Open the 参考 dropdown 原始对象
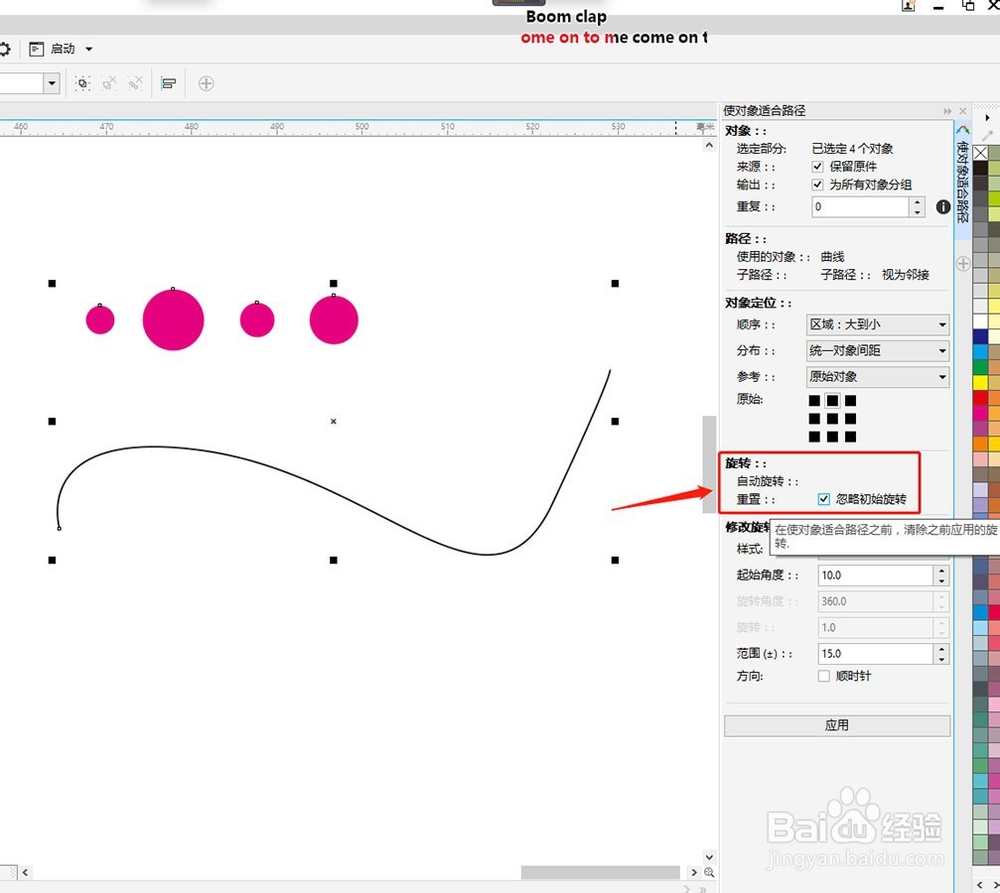 [878, 377]
